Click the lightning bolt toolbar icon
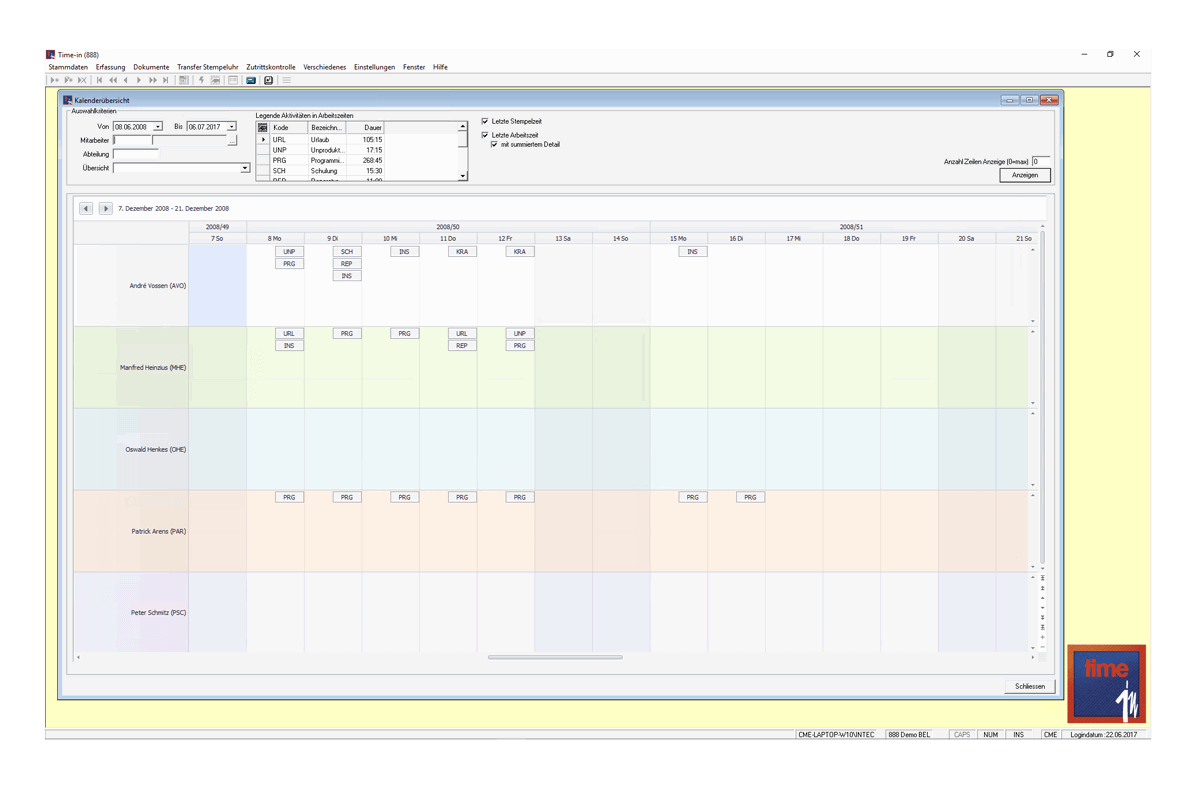The image size is (1200, 787). pyautogui.click(x=201, y=80)
